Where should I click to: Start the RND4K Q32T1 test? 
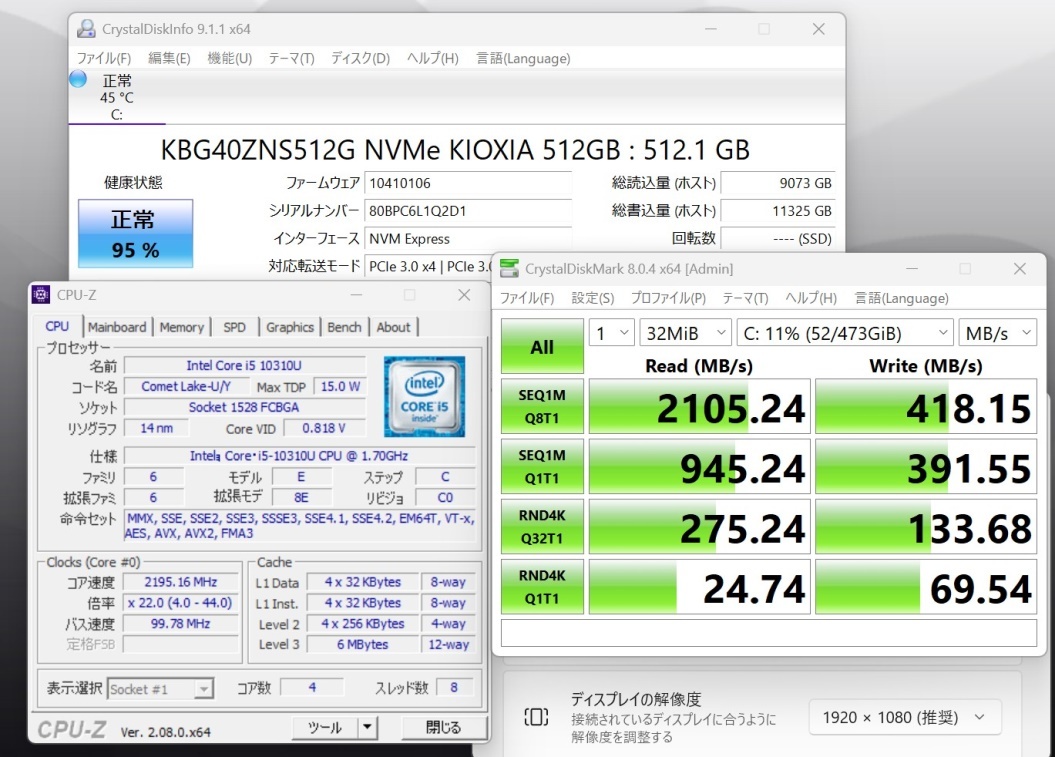click(542, 526)
